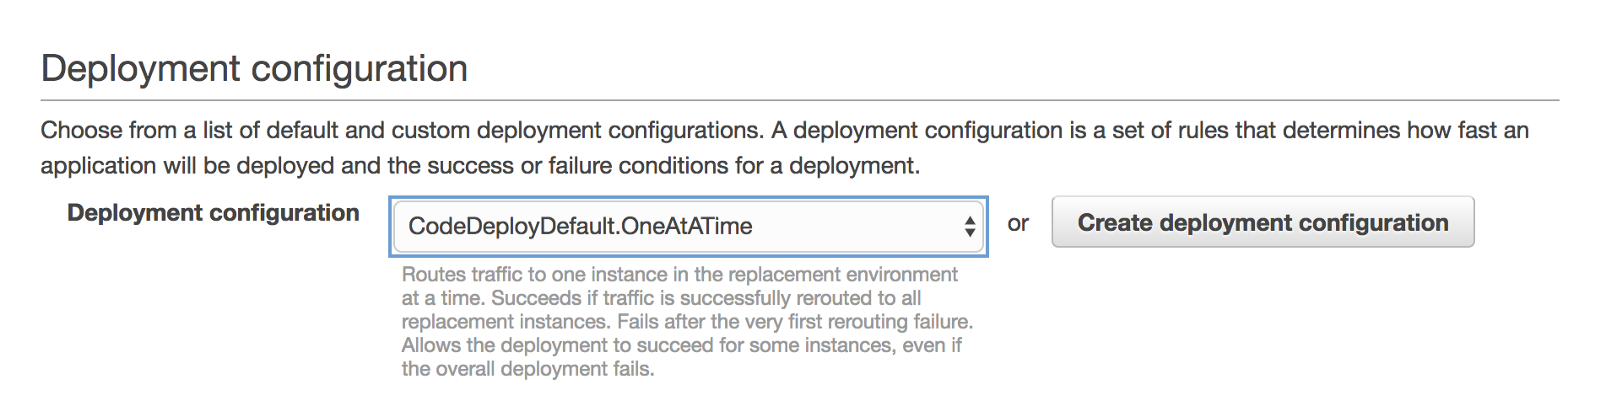Screen dimensions: 1600x416
Task: Click the 'the overall deployment fails.' helper line
Action: (527, 369)
